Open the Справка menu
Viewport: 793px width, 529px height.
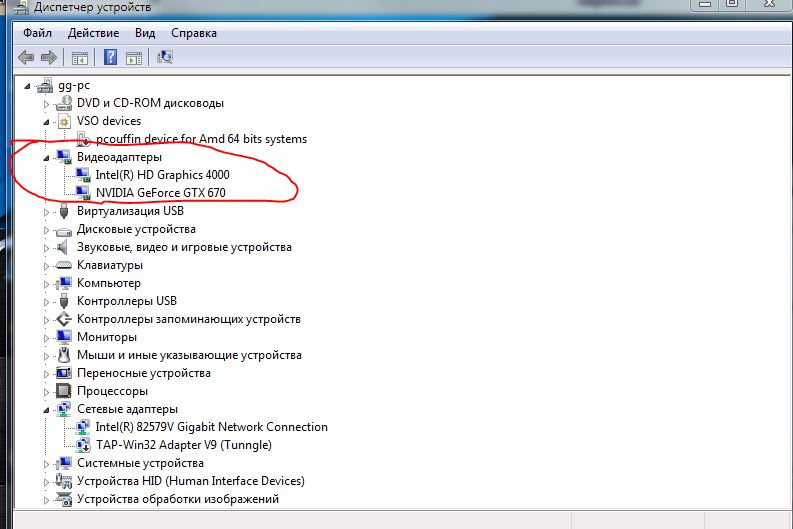pyautogui.click(x=193, y=33)
